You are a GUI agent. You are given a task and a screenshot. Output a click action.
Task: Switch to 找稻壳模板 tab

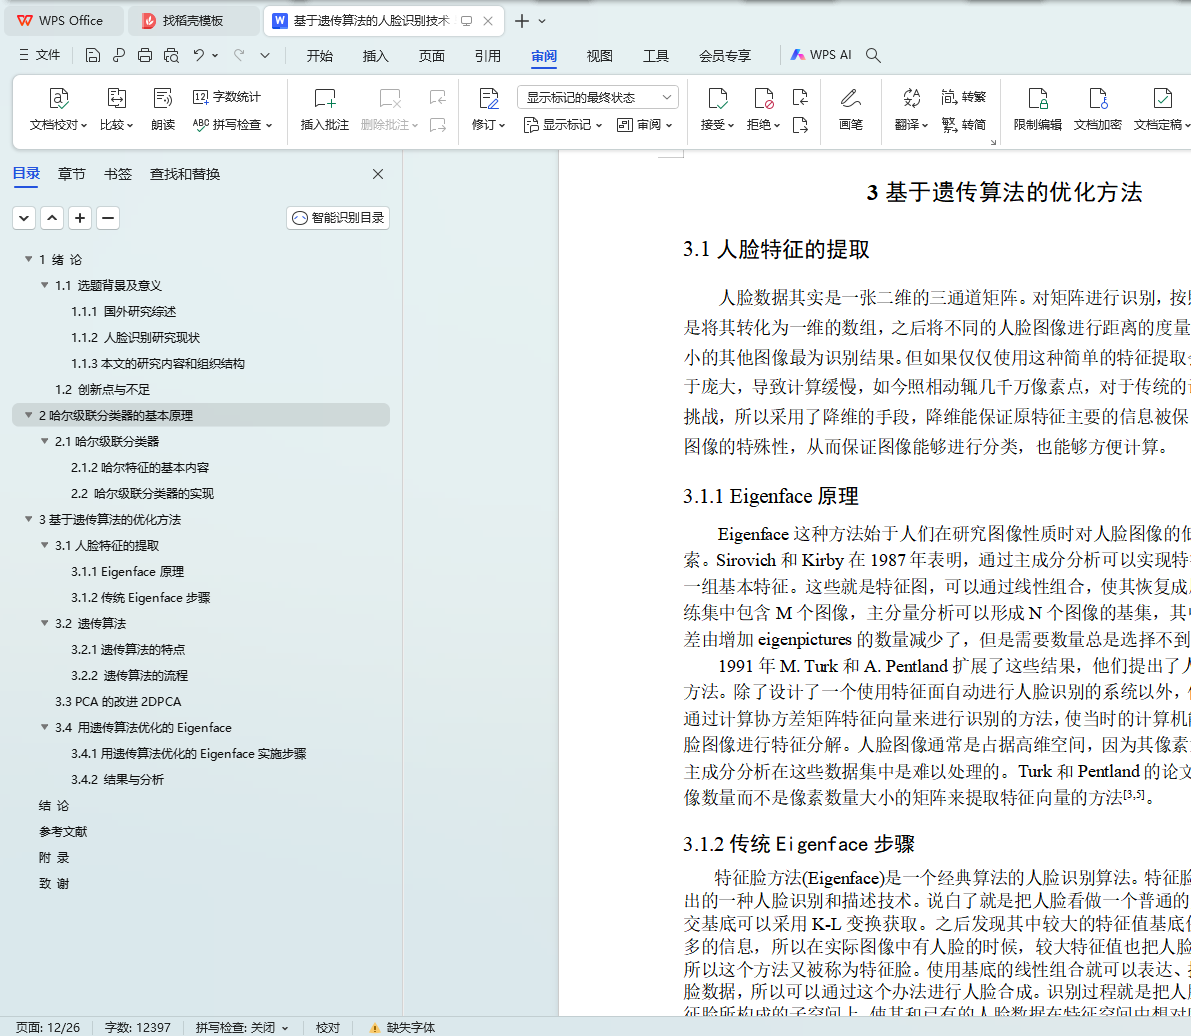coord(193,21)
